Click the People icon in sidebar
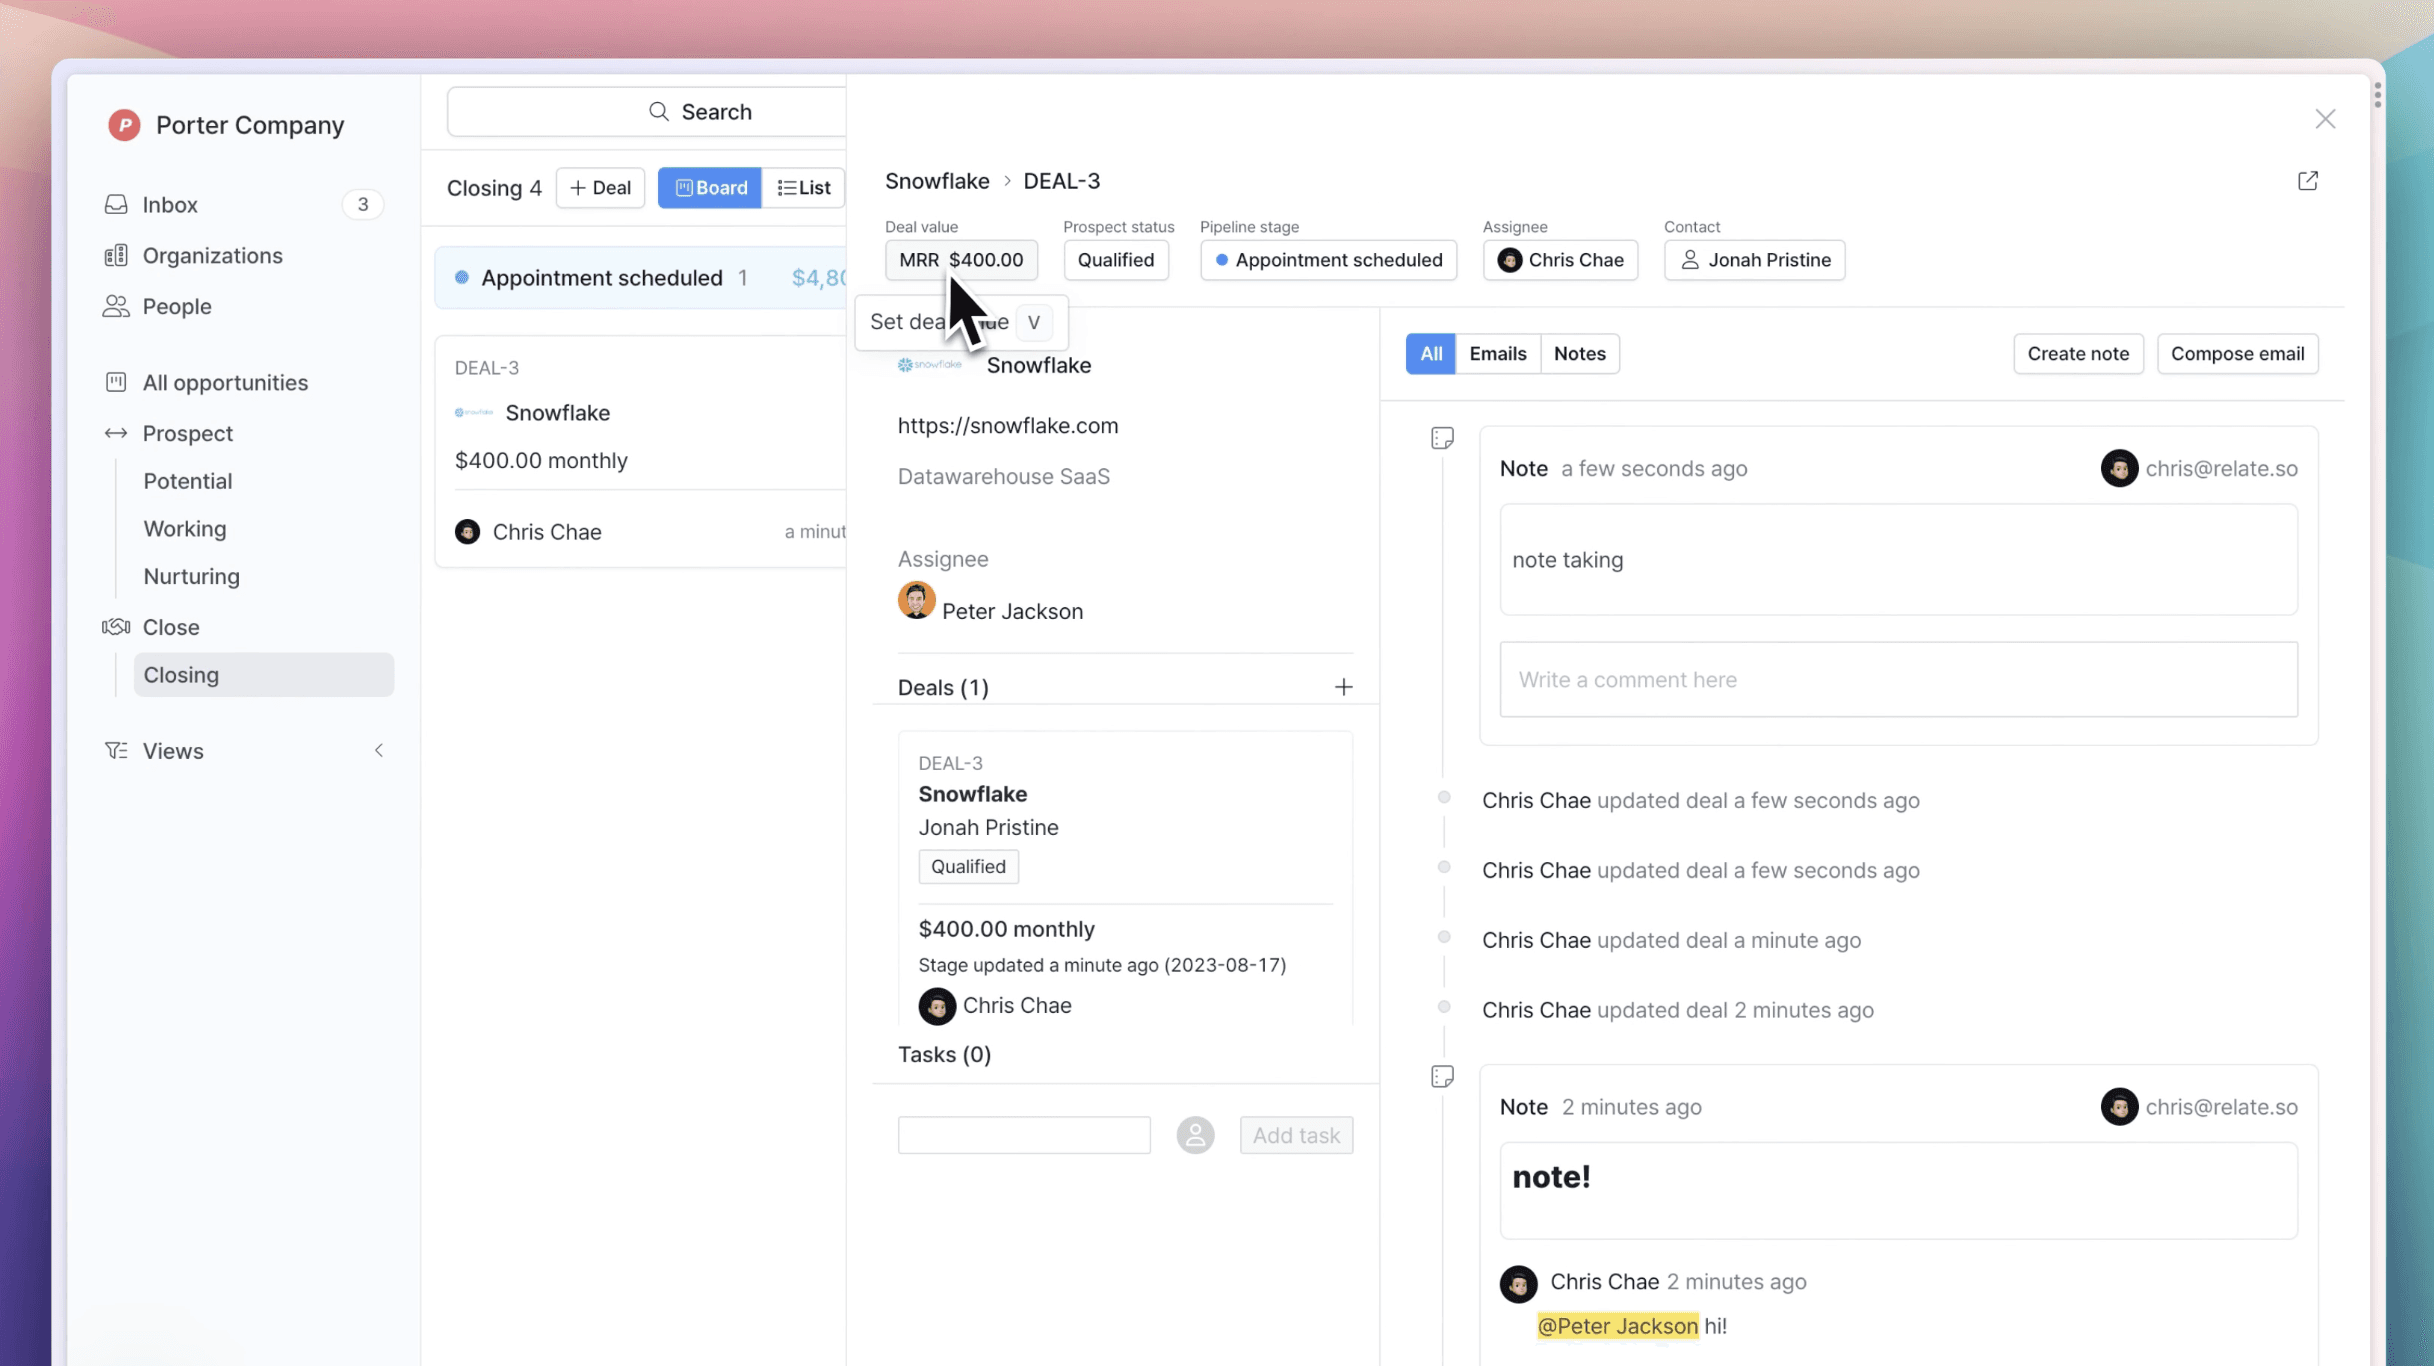The width and height of the screenshot is (2434, 1366). [x=116, y=306]
